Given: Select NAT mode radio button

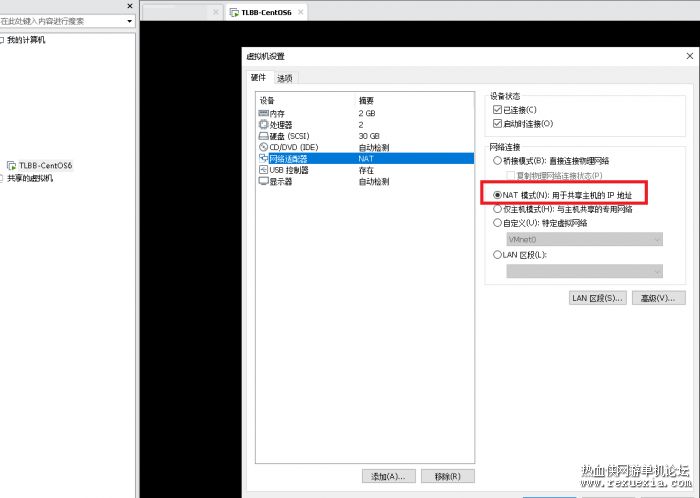Looking at the screenshot, I should click(x=497, y=195).
